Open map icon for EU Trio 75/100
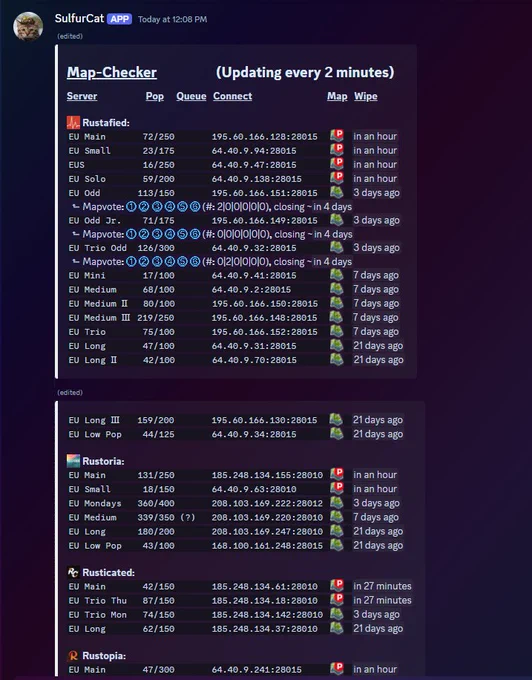Screen dimensions: 532x680 coord(336,331)
